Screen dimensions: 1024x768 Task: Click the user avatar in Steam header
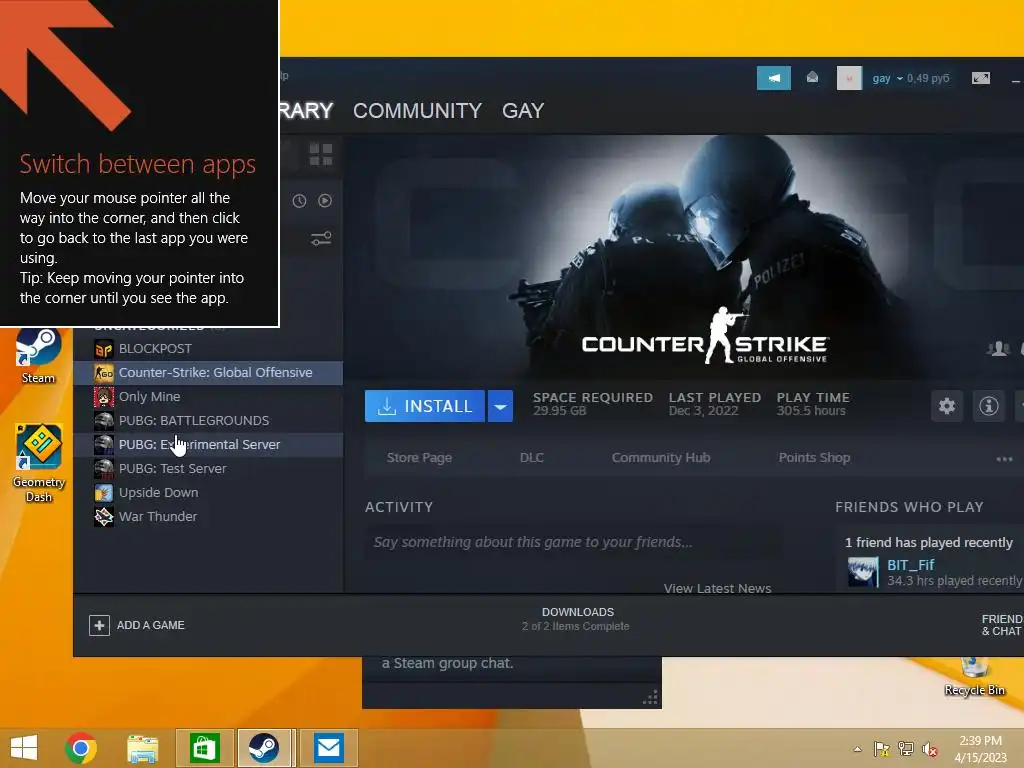(x=849, y=78)
